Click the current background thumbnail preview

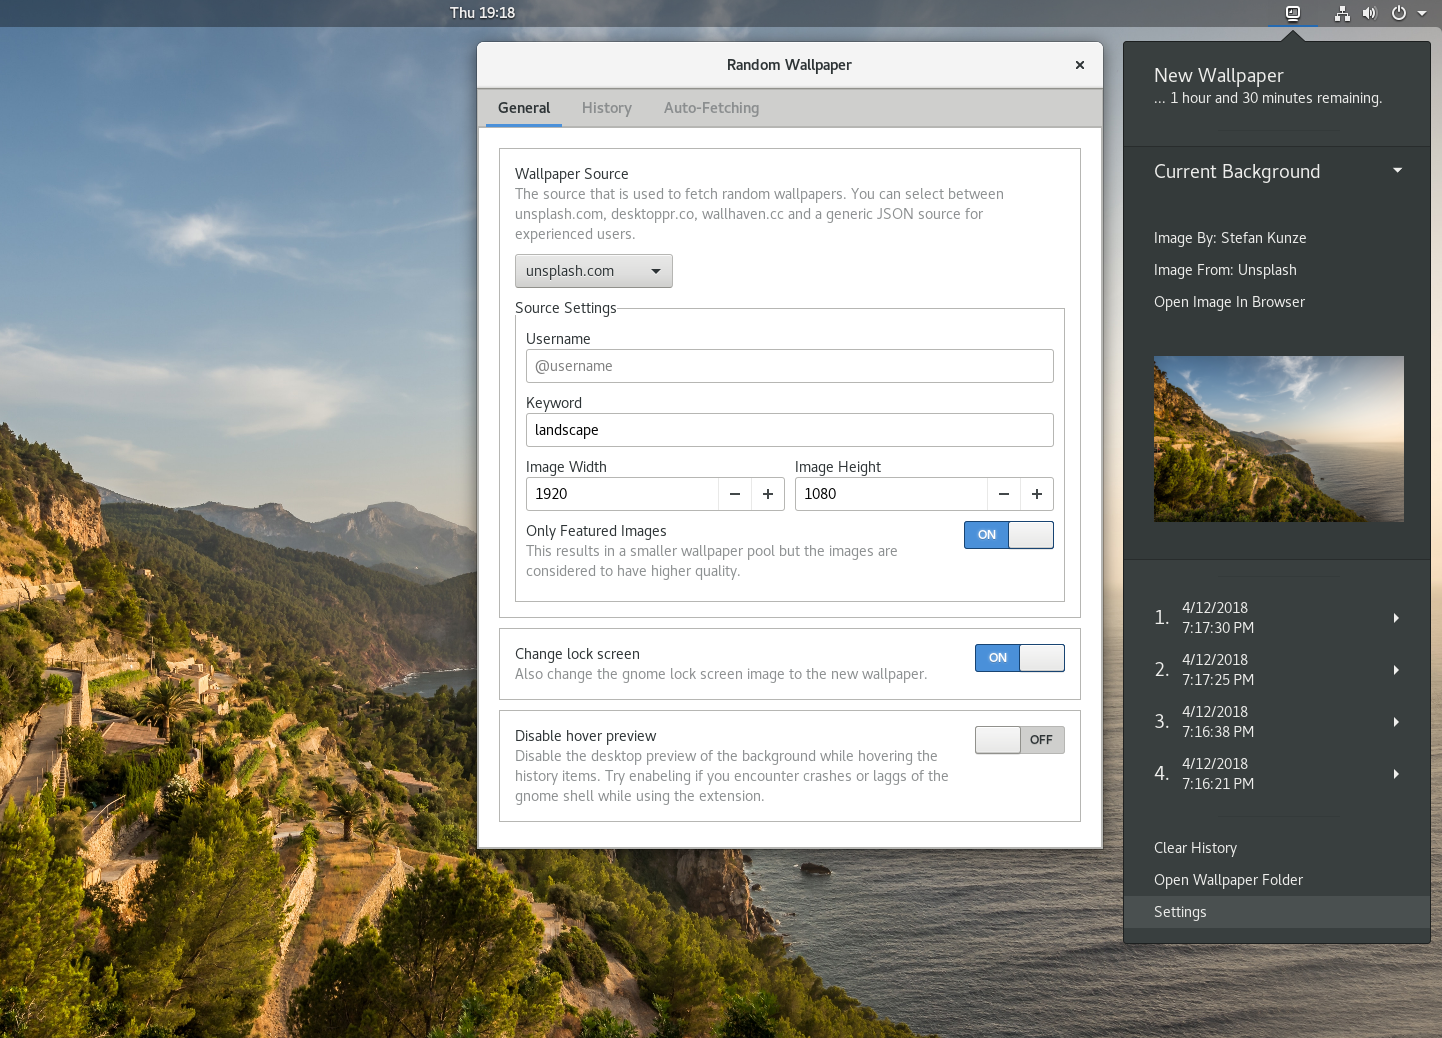[1278, 439]
